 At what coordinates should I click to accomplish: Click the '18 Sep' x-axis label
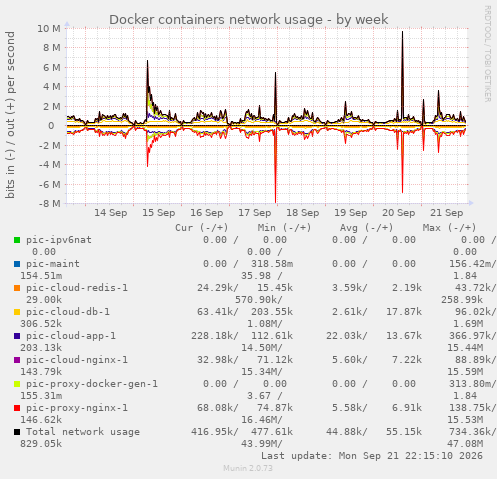point(303,213)
